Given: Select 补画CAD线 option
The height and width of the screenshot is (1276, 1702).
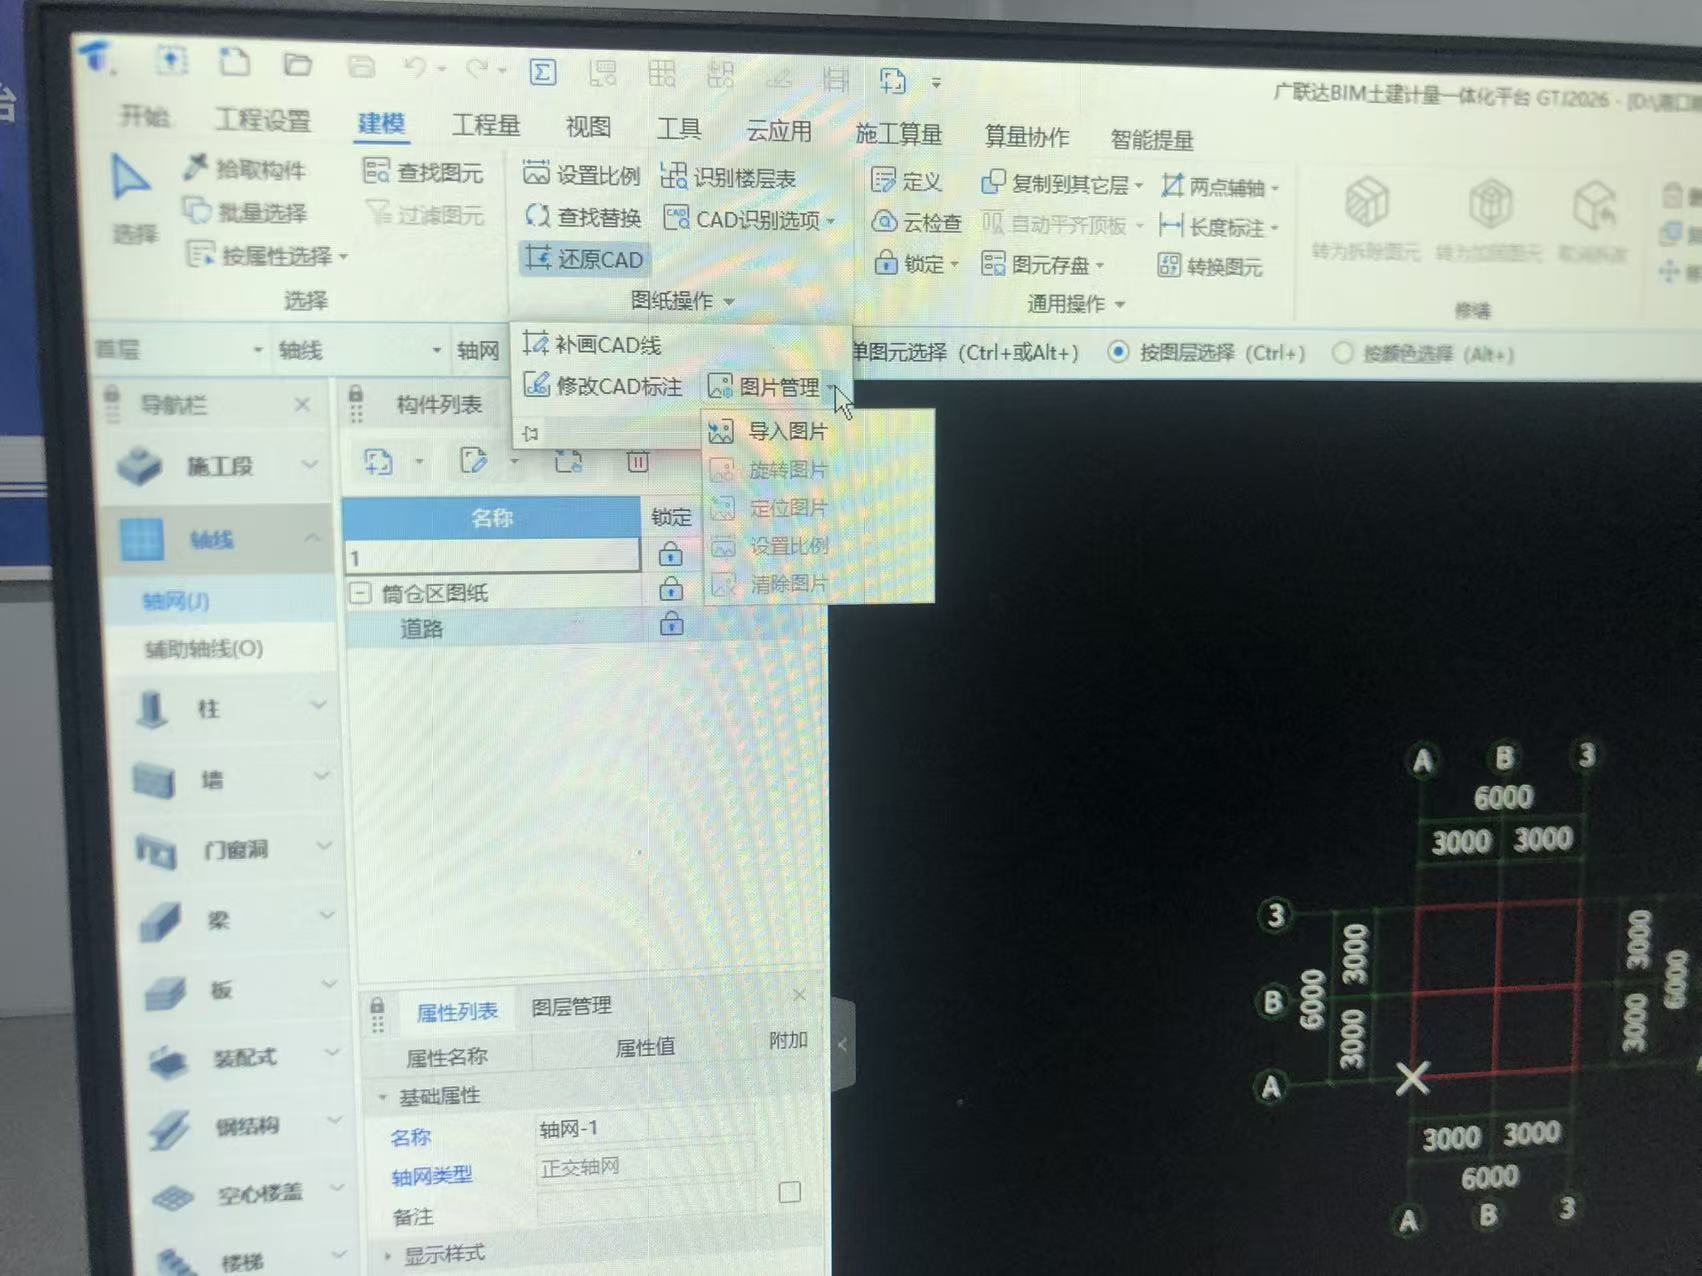Looking at the screenshot, I should pyautogui.click(x=592, y=345).
